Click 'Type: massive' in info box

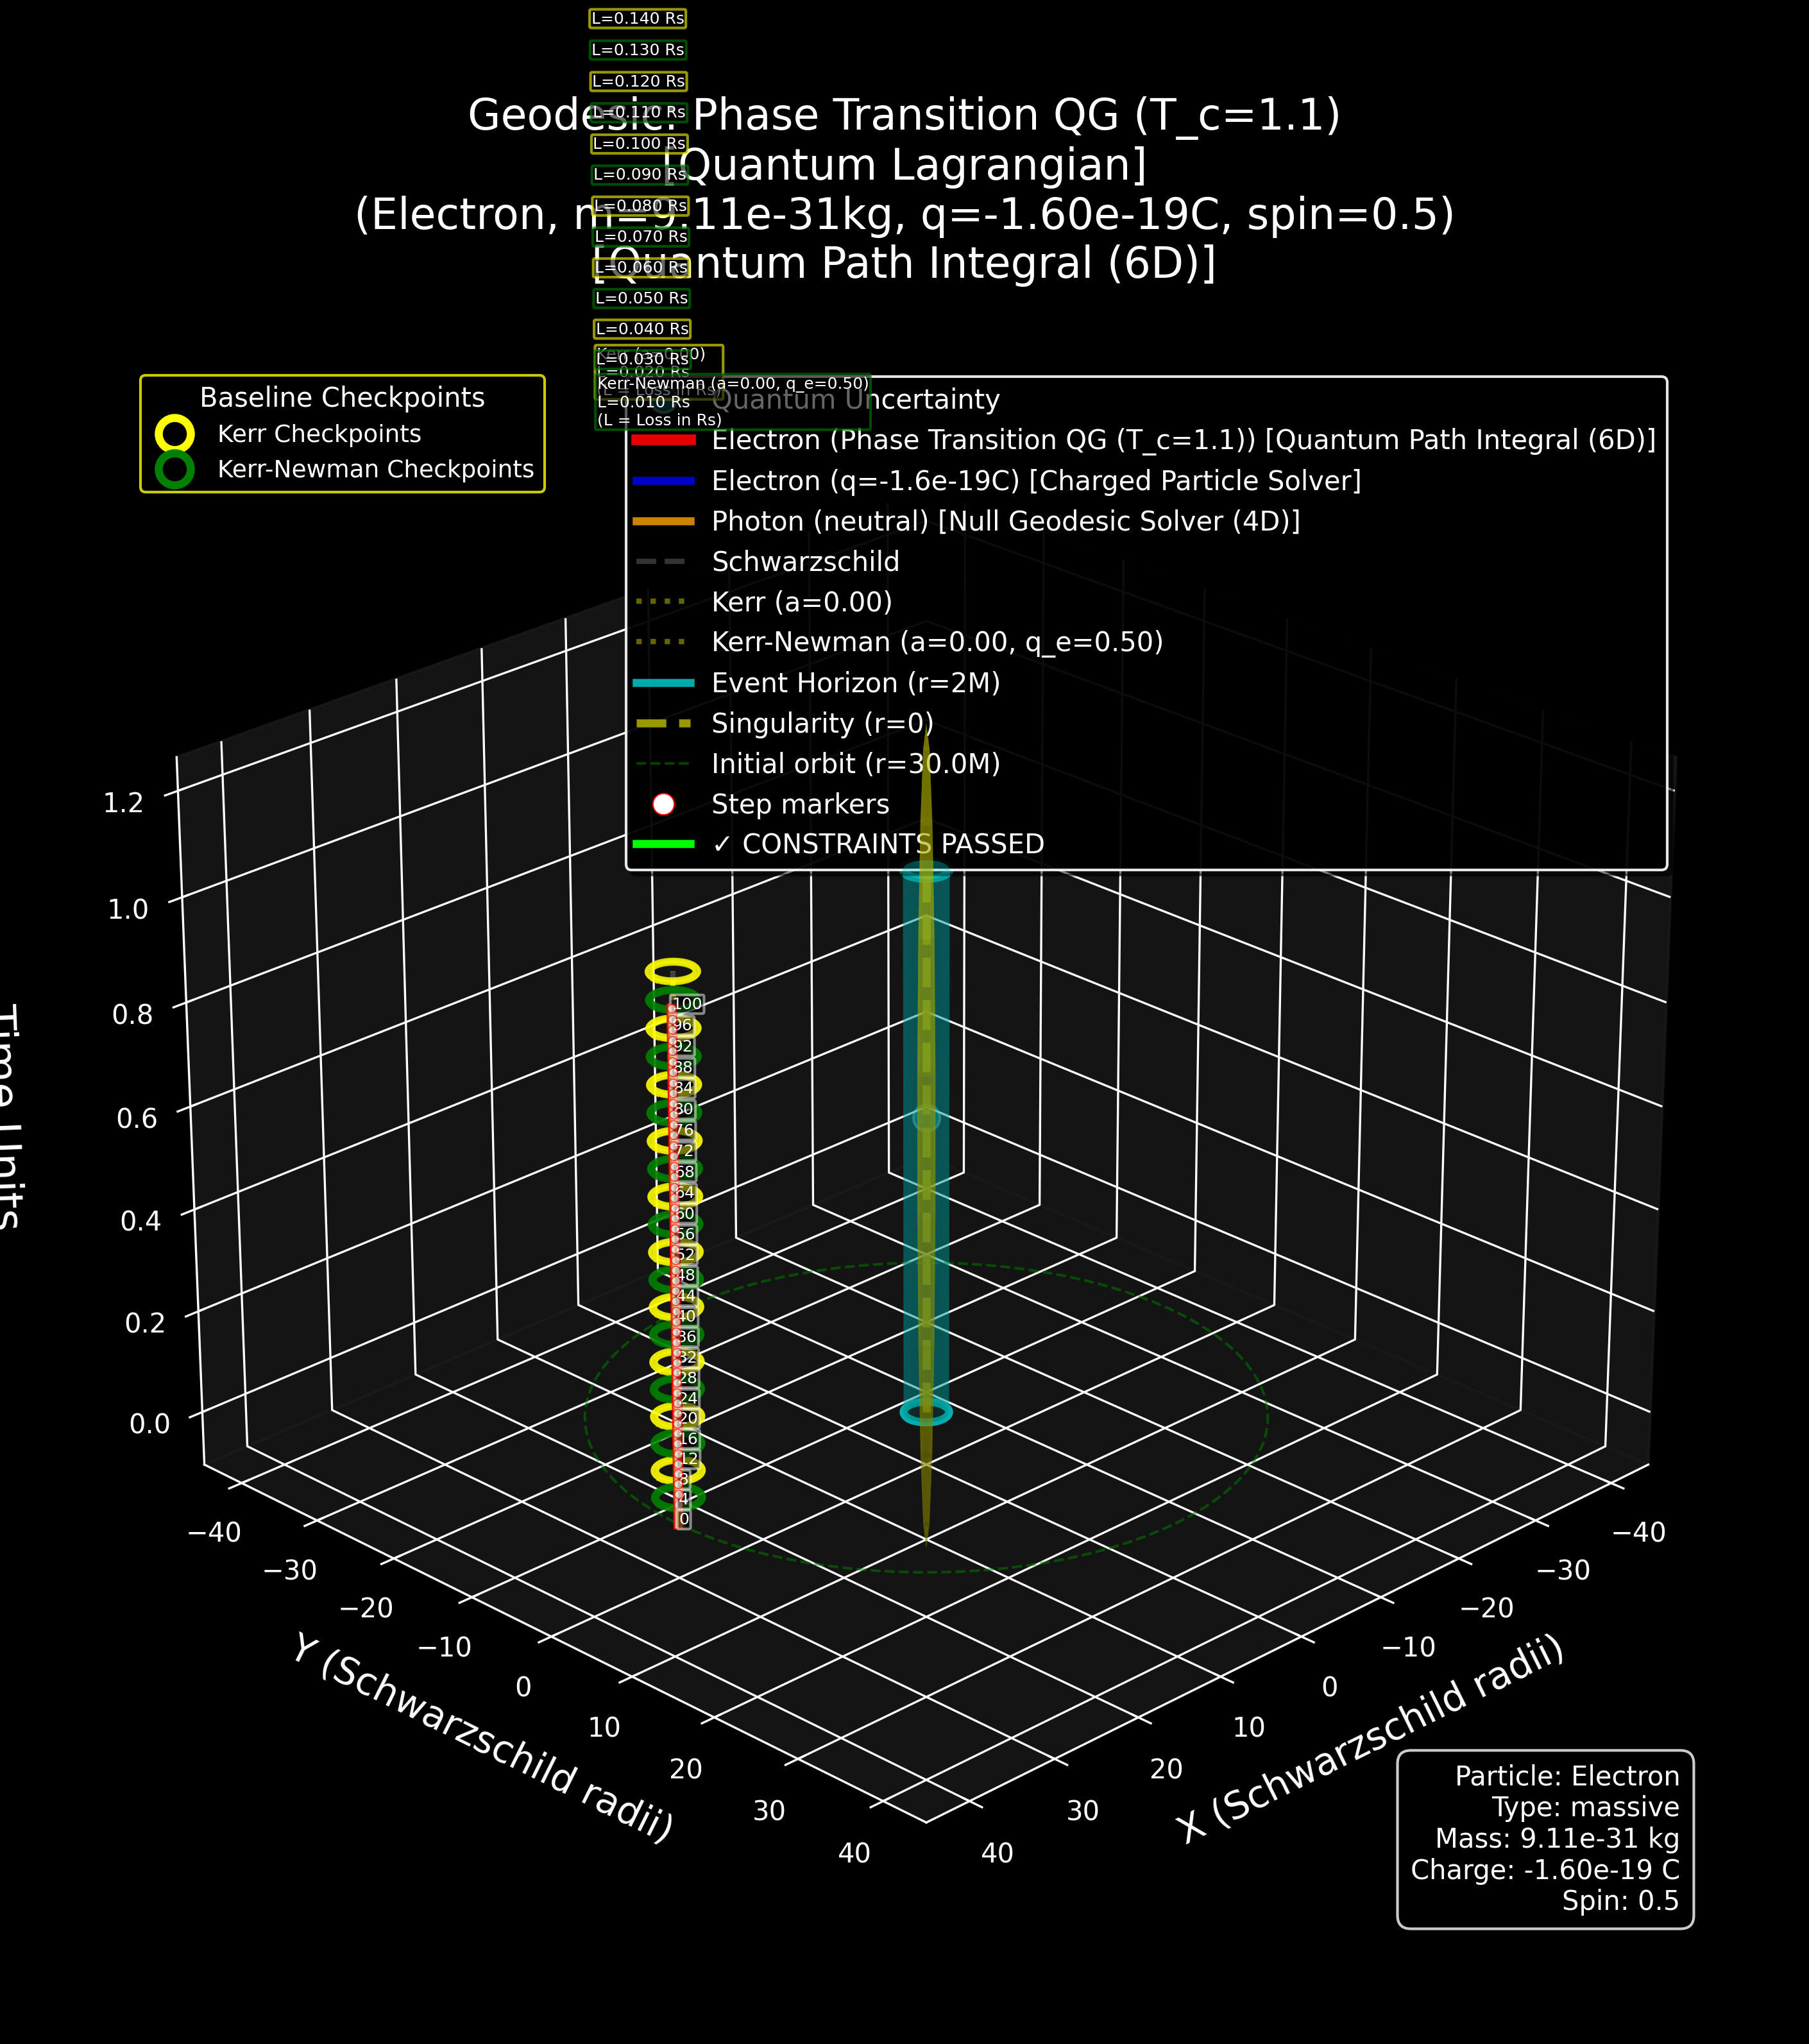(x=1585, y=1807)
